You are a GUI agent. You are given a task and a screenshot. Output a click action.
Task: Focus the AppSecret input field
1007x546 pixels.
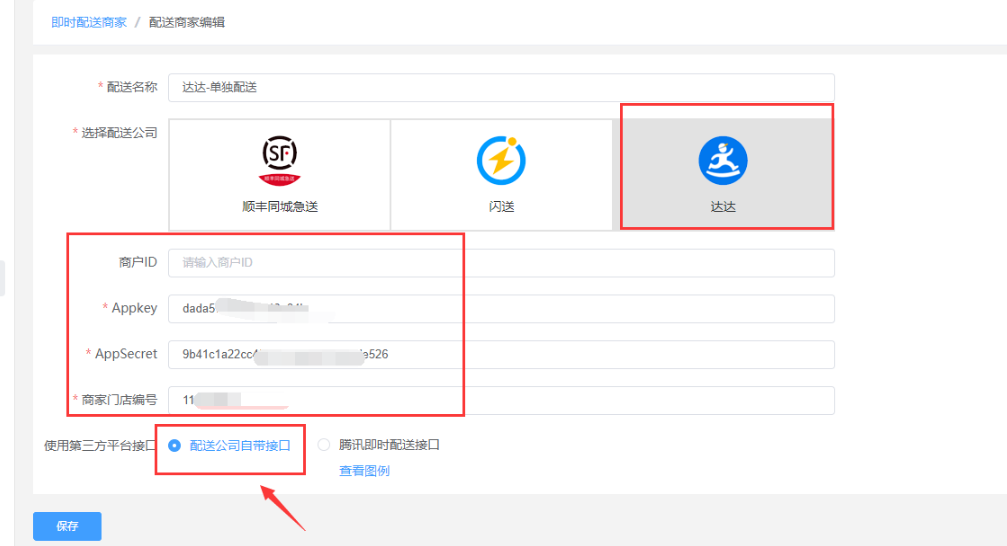click(501, 355)
